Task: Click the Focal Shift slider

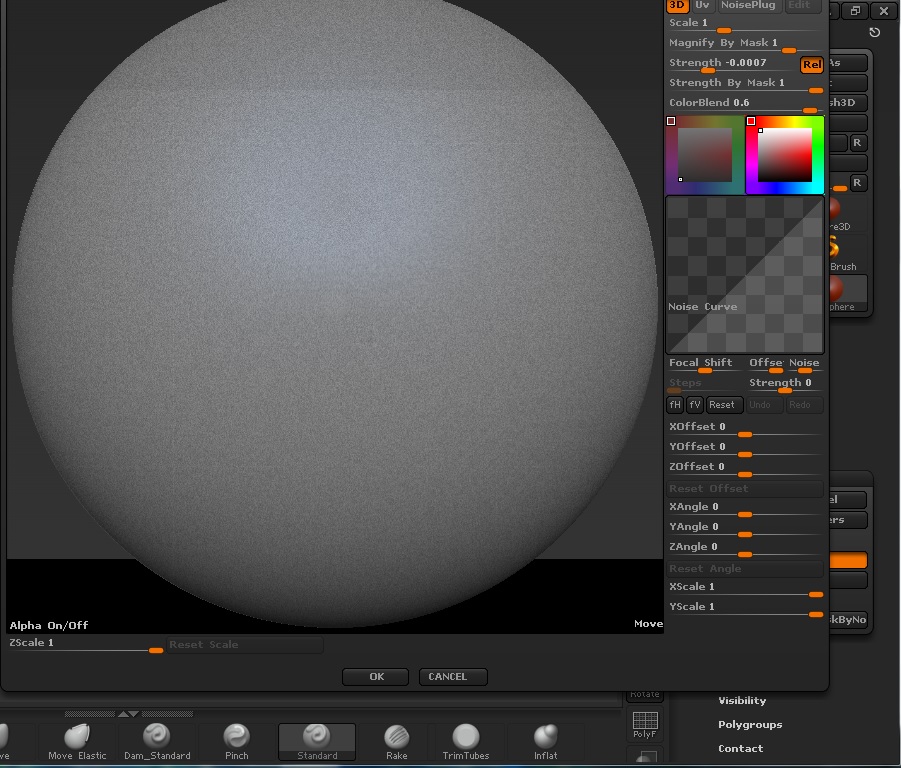Action: 705,364
